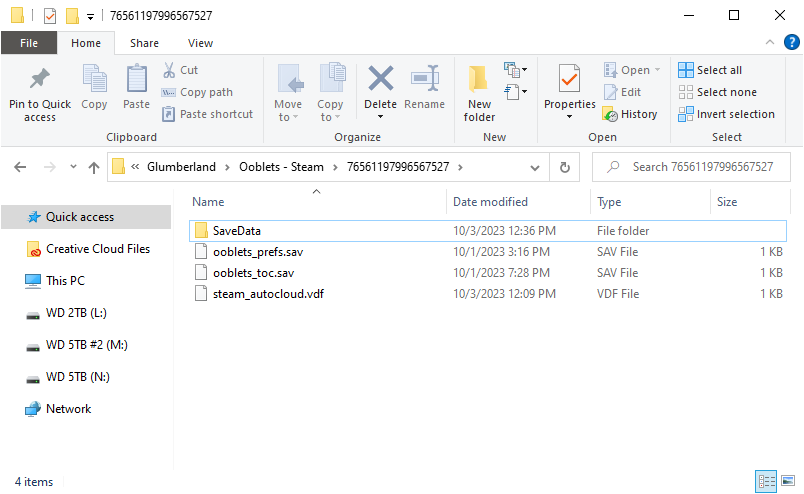This screenshot has height=494, width=804.
Task: Expand the Properties dropdown arrow
Action: (569, 117)
